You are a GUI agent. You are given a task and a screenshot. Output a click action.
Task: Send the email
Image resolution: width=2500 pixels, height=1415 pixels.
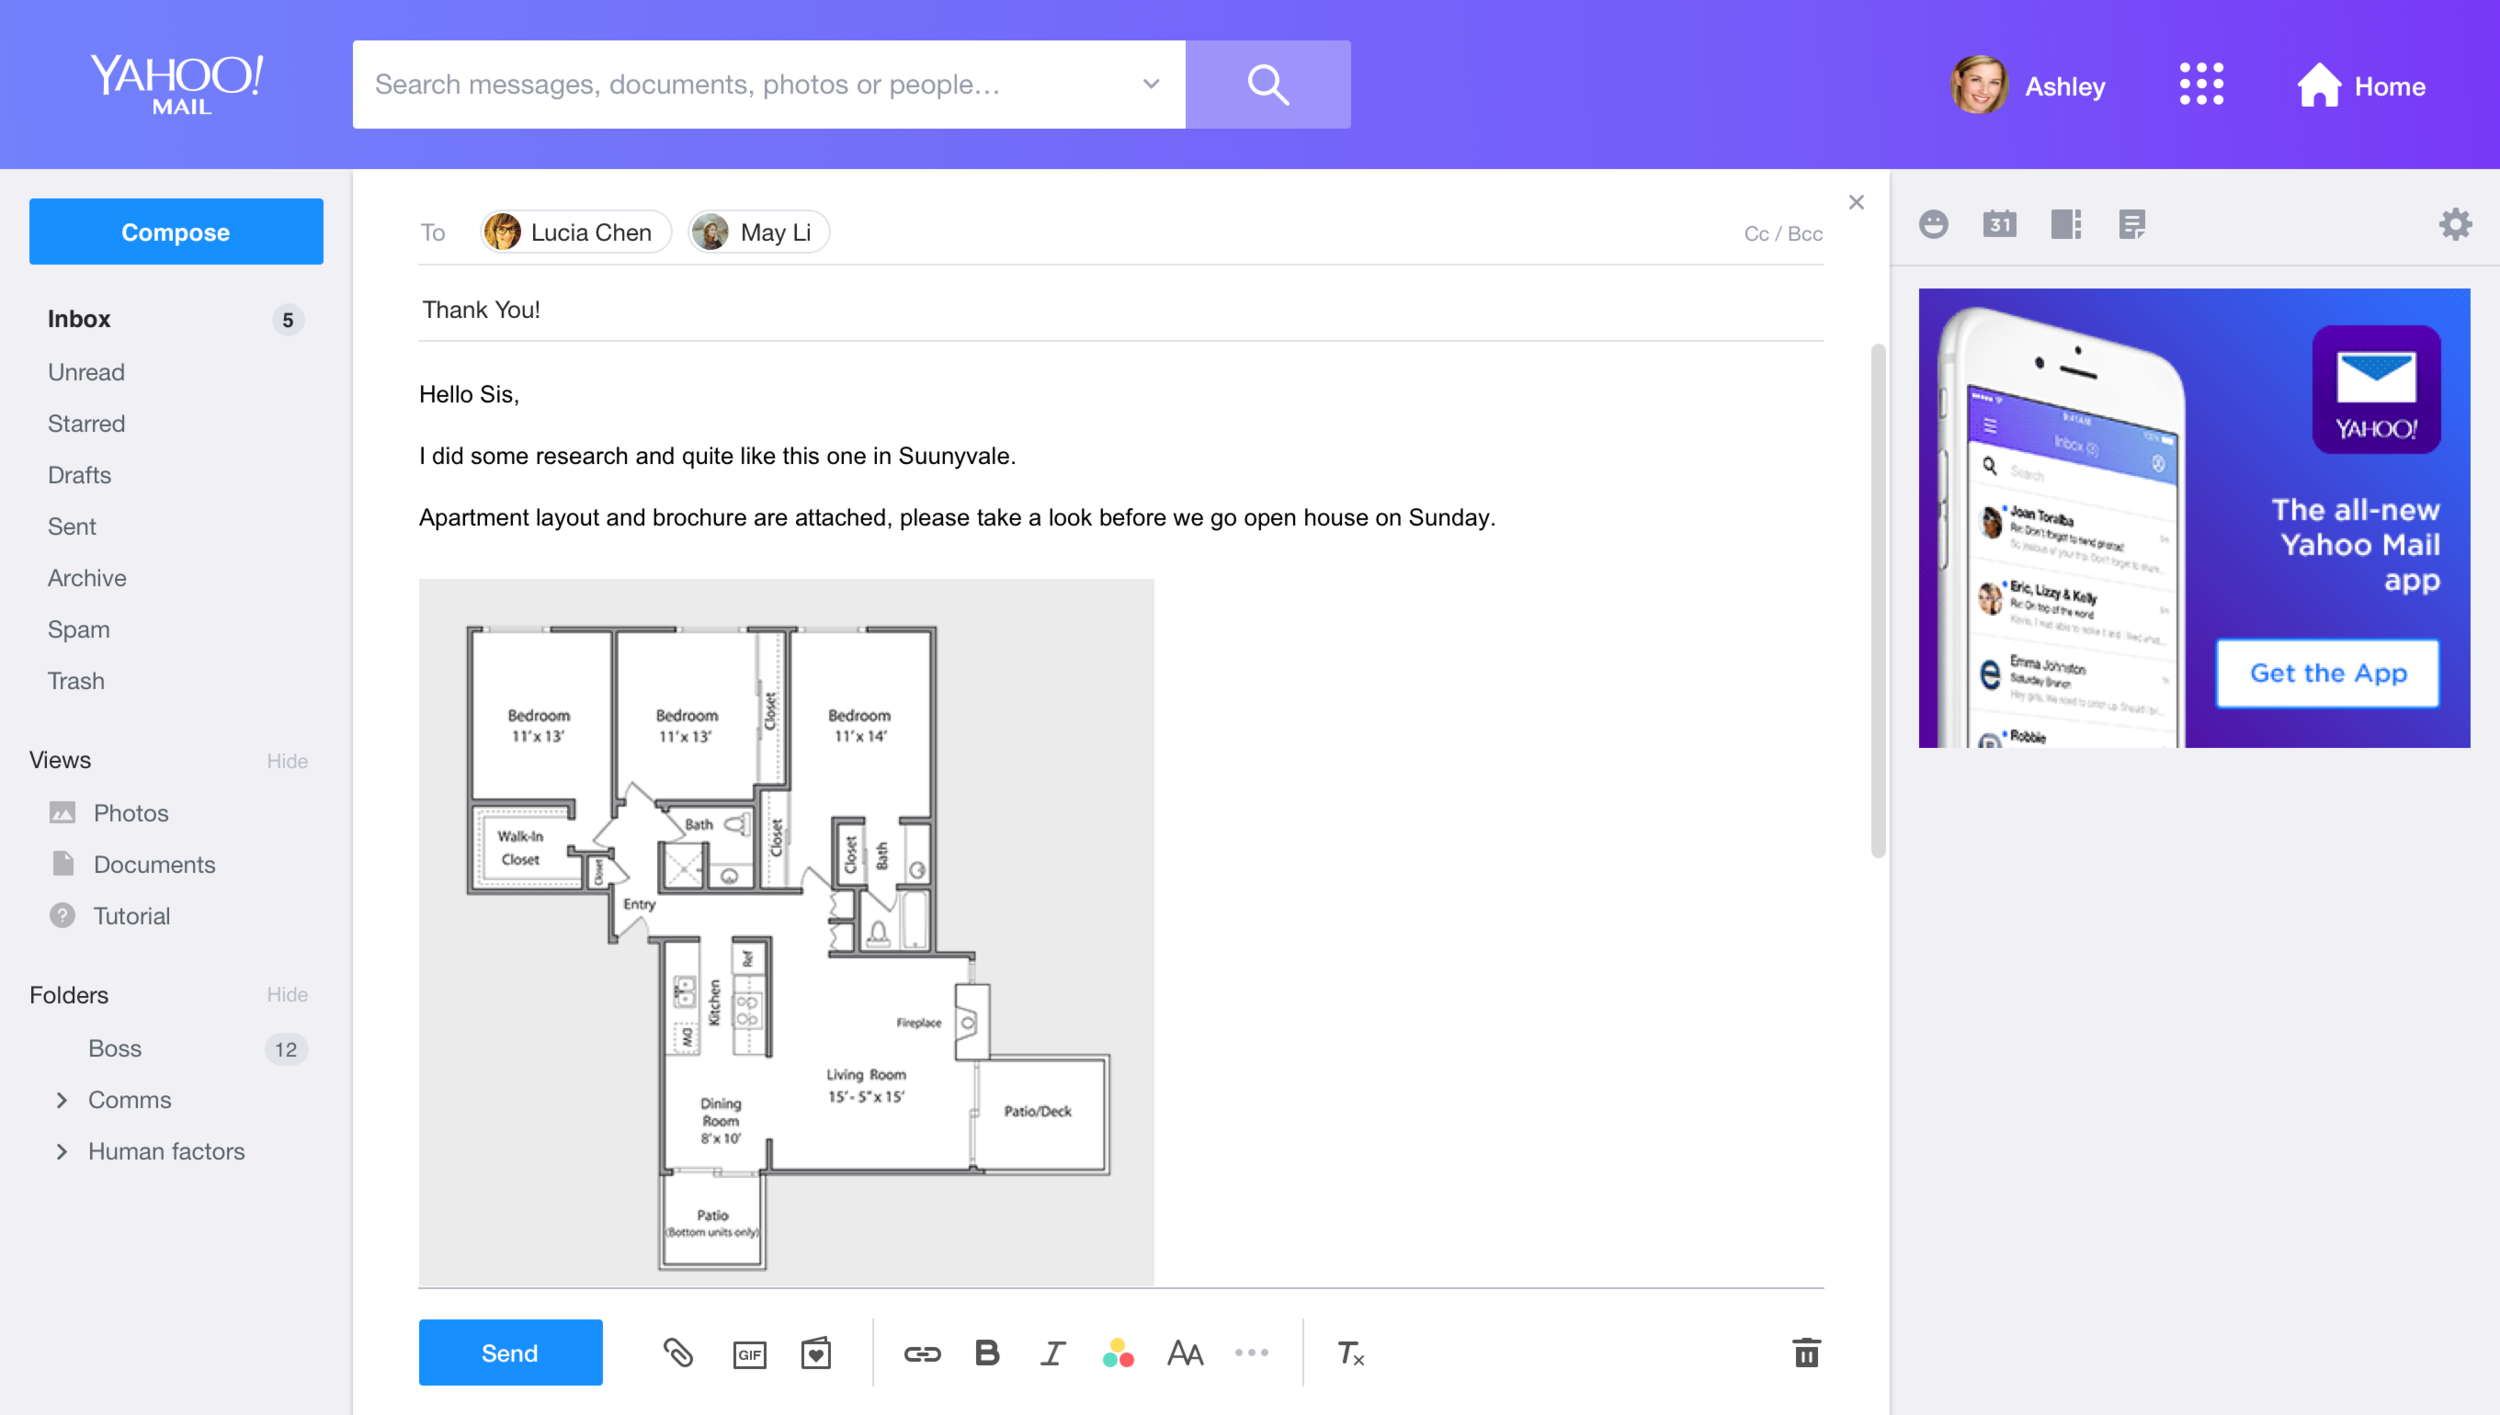(510, 1352)
